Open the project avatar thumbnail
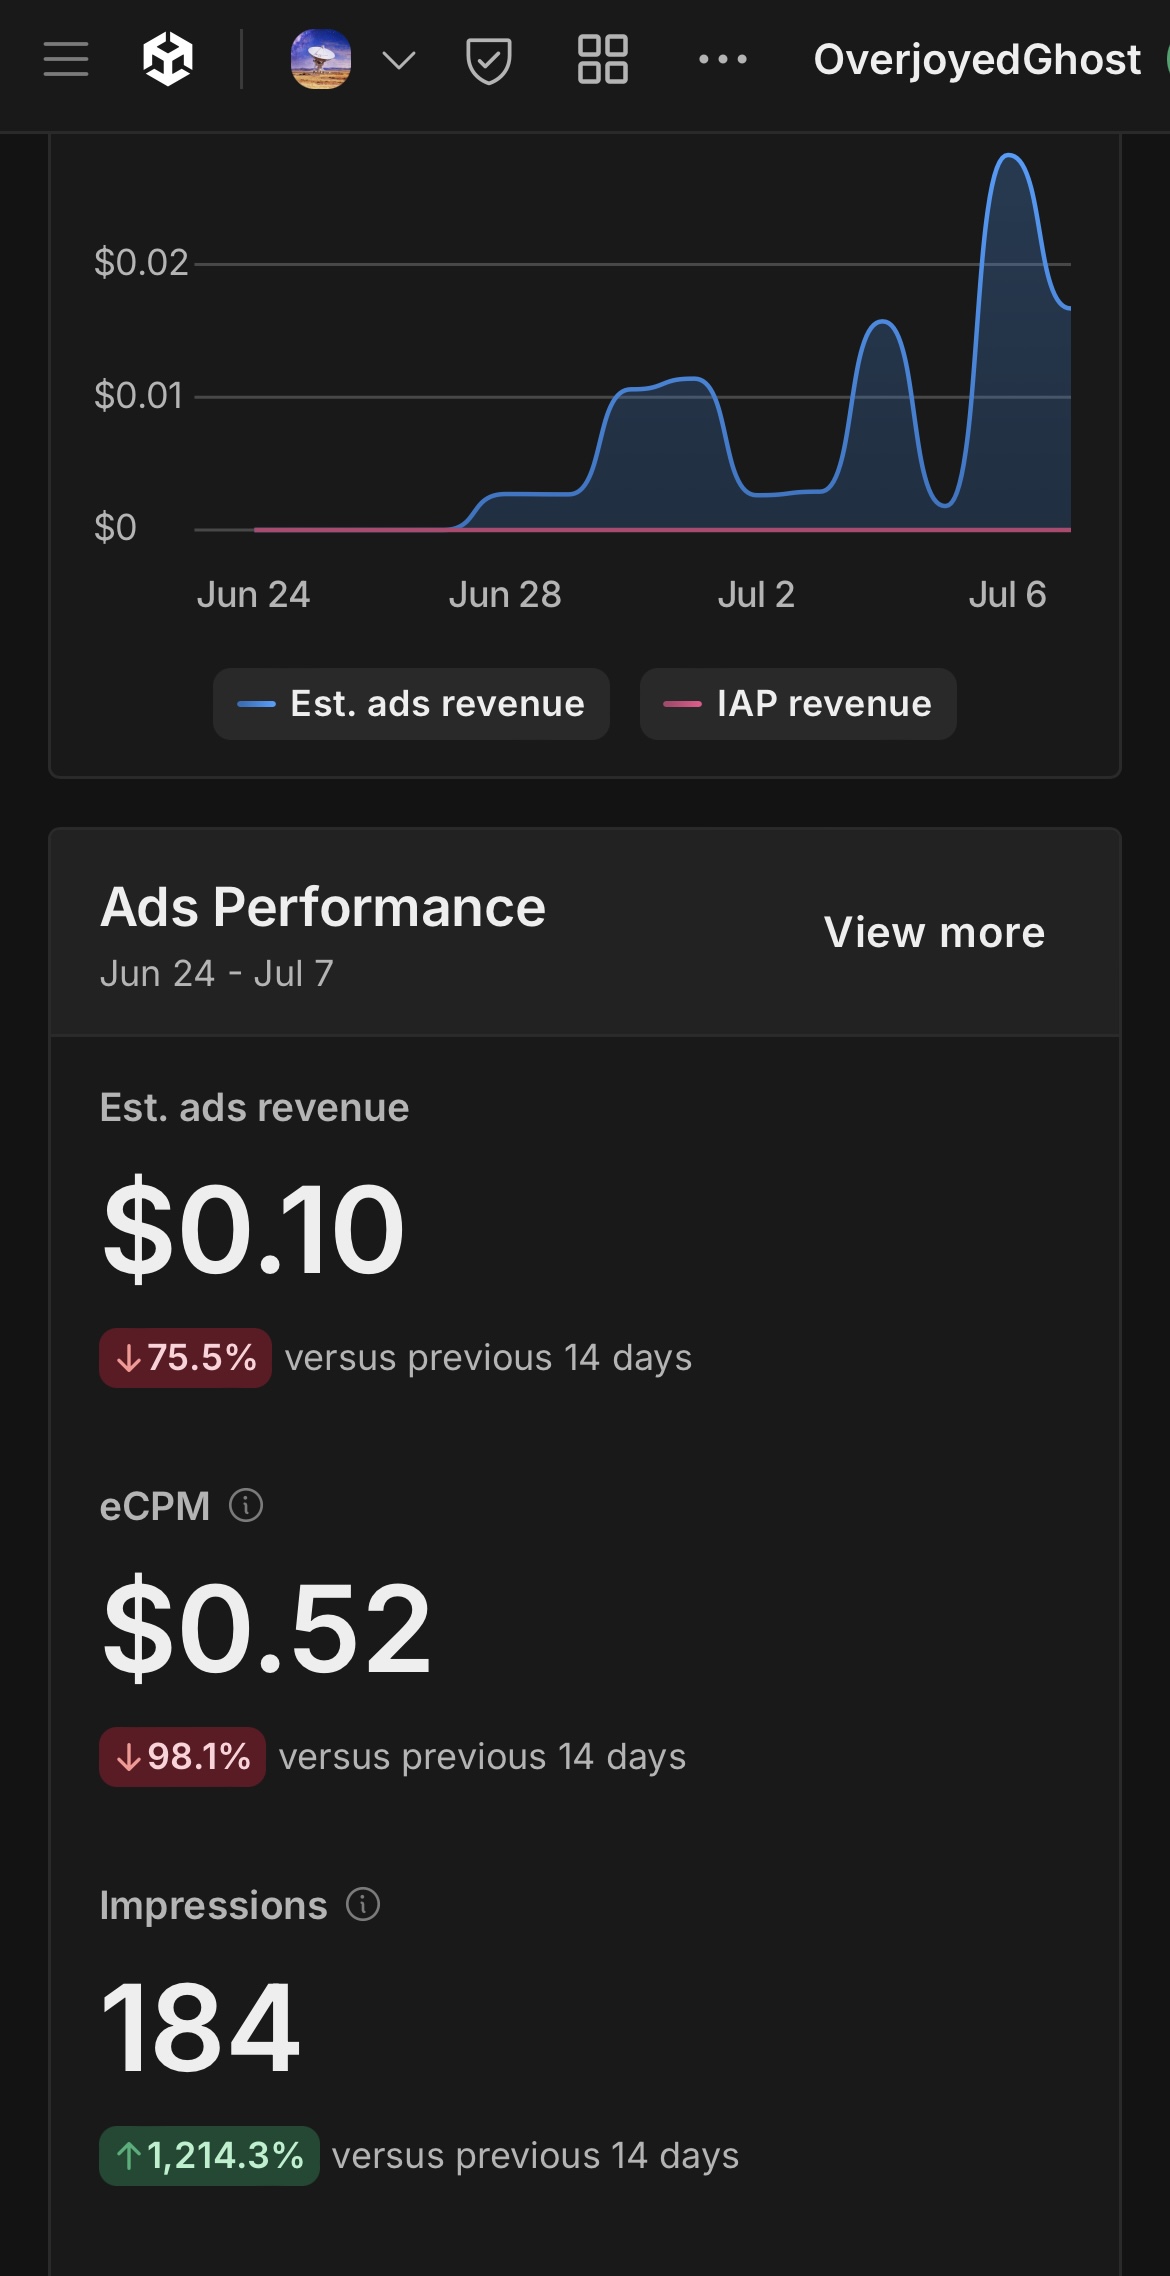 [321, 60]
